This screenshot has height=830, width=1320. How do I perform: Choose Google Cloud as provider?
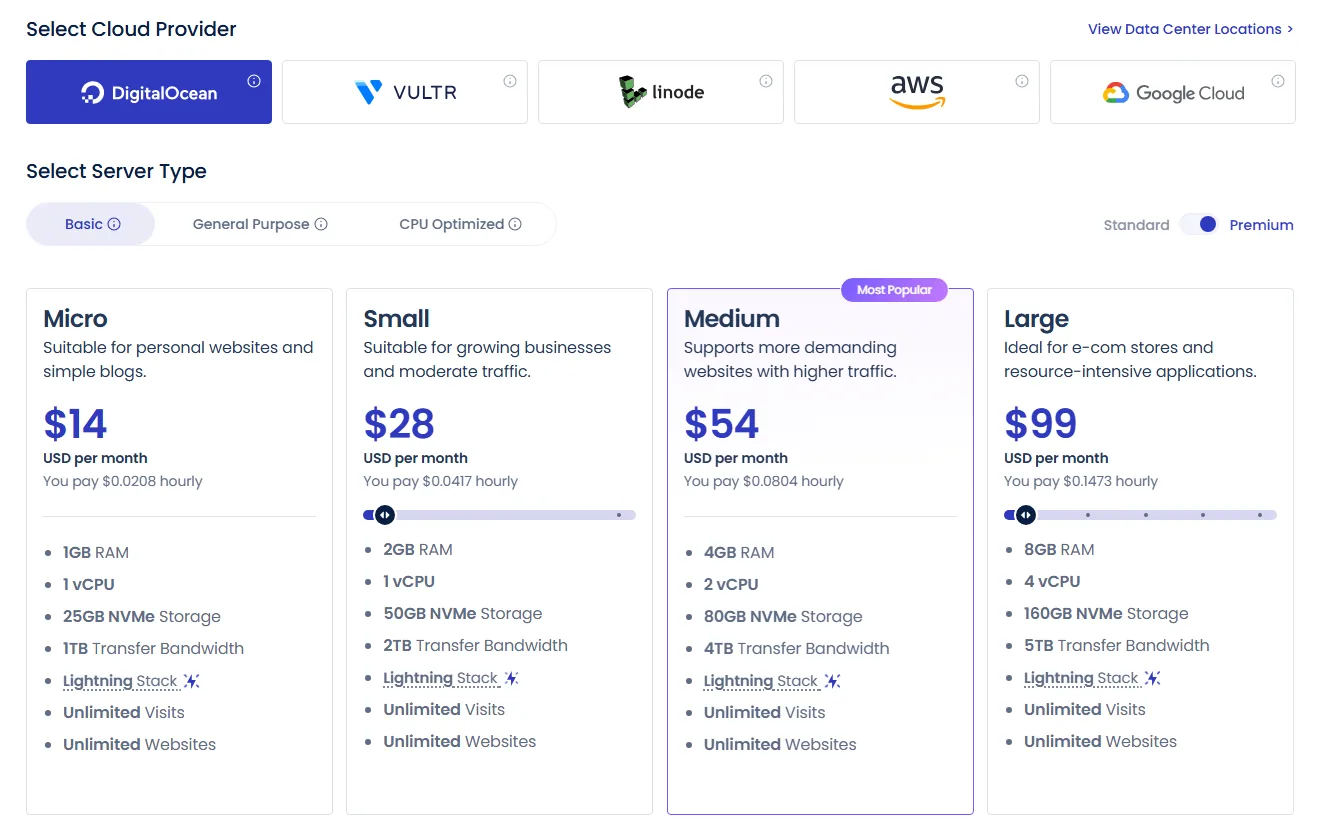coord(1173,92)
